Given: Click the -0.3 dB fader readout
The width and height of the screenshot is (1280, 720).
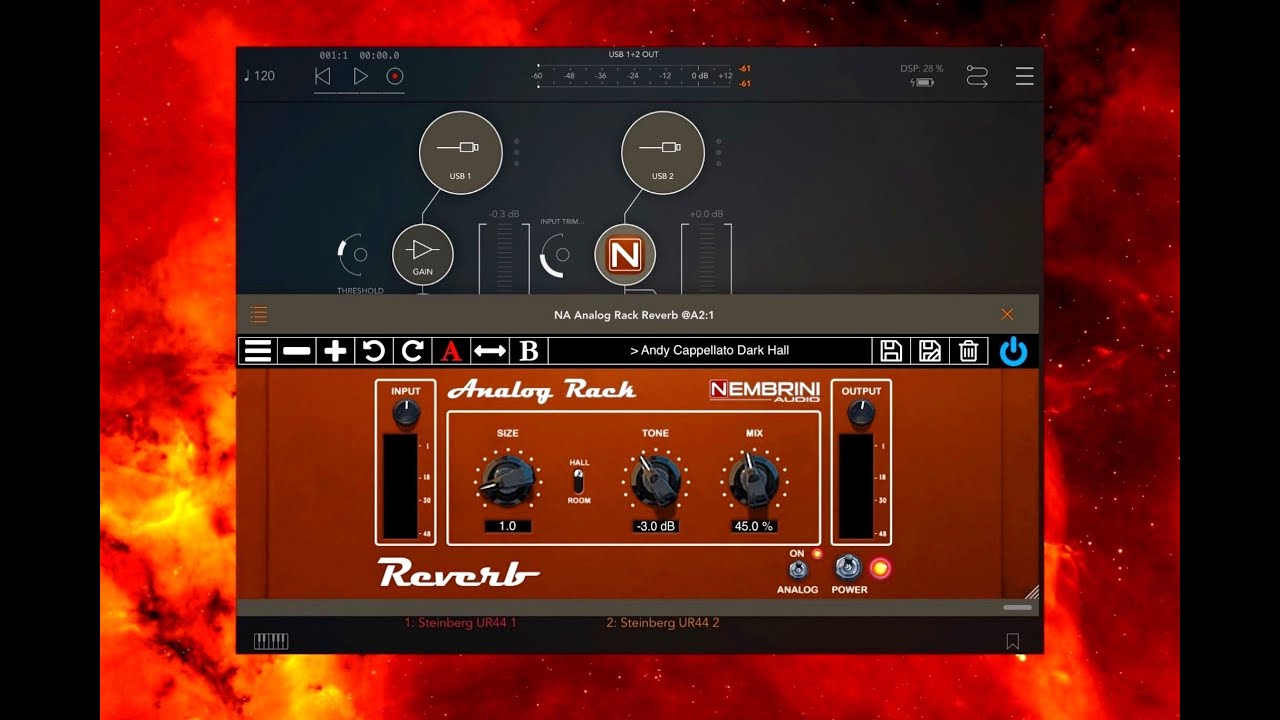Looking at the screenshot, I should (504, 214).
